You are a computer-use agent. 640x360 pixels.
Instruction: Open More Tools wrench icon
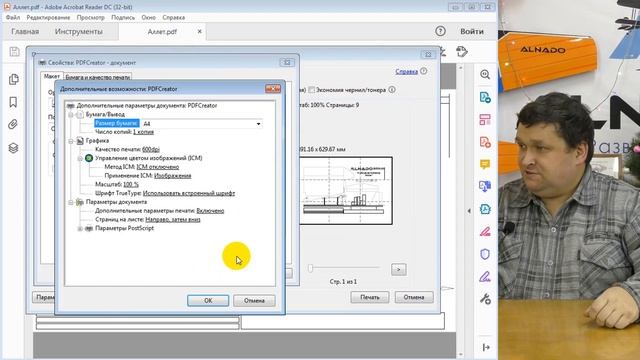point(485,299)
